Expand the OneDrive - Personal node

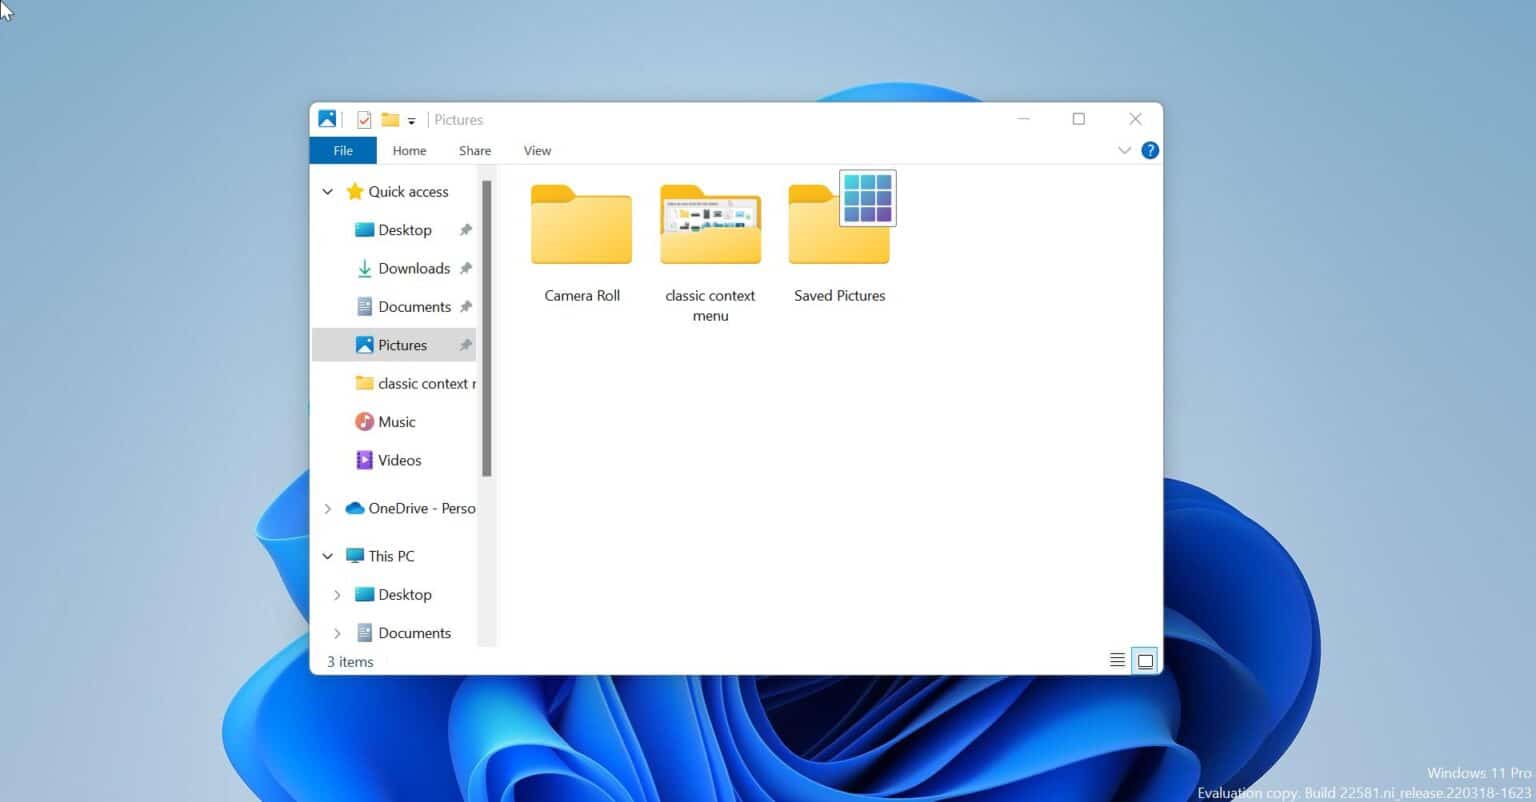328,508
